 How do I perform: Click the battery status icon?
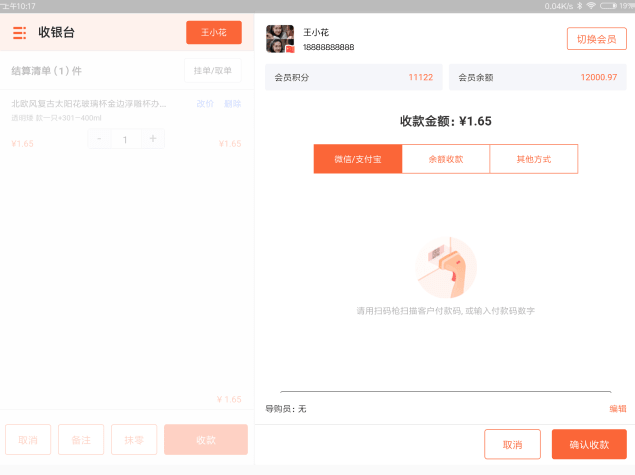608,6
